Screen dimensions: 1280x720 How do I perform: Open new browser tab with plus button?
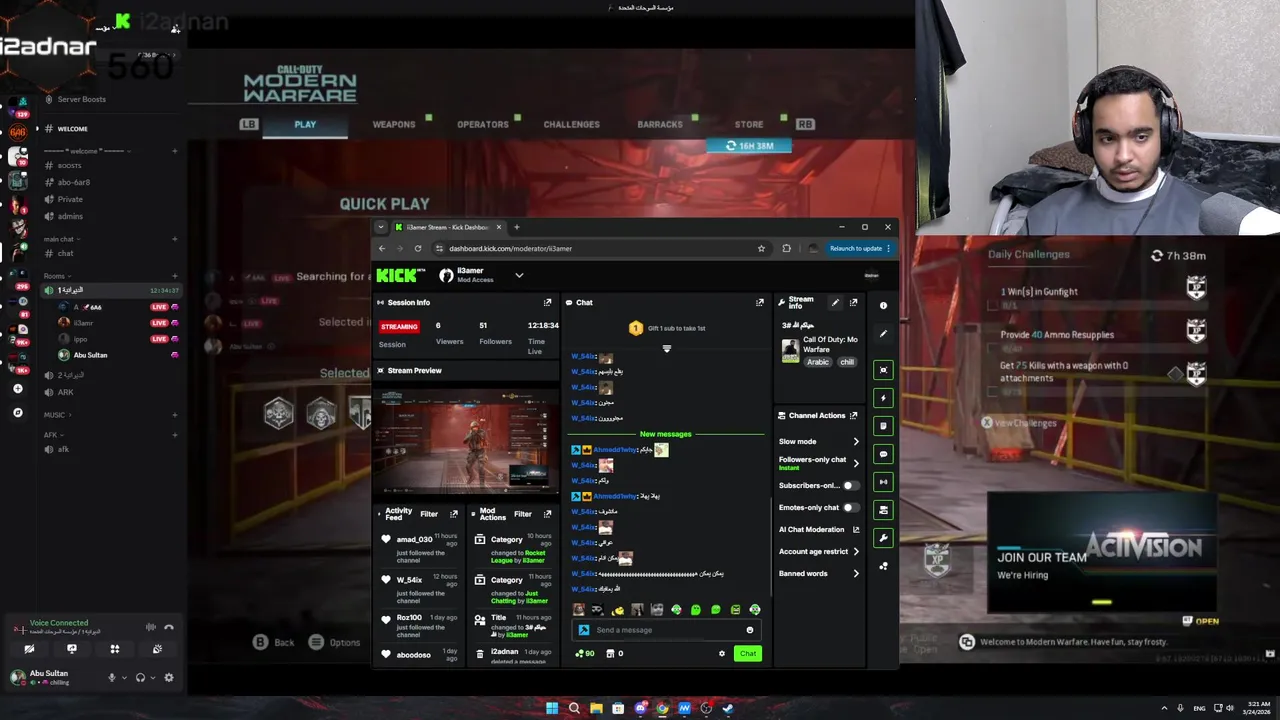tap(516, 227)
